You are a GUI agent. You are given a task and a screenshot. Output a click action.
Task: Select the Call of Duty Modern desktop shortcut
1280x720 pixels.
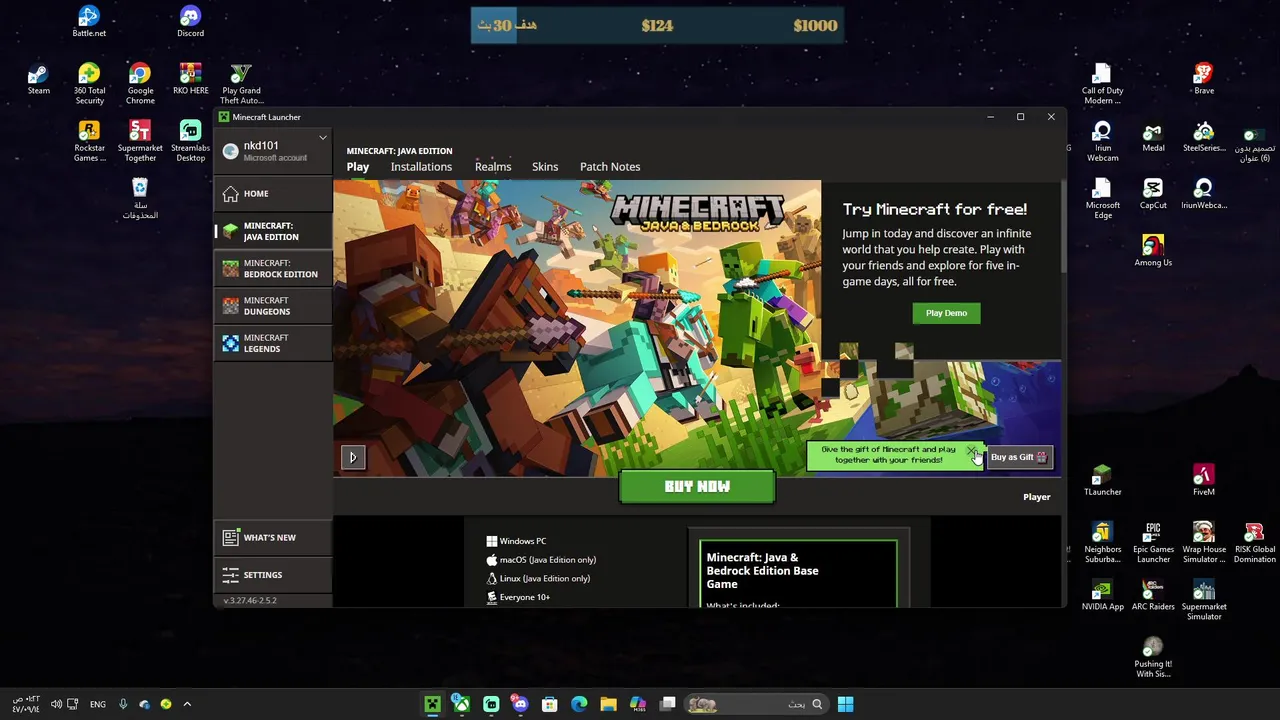point(1102,84)
